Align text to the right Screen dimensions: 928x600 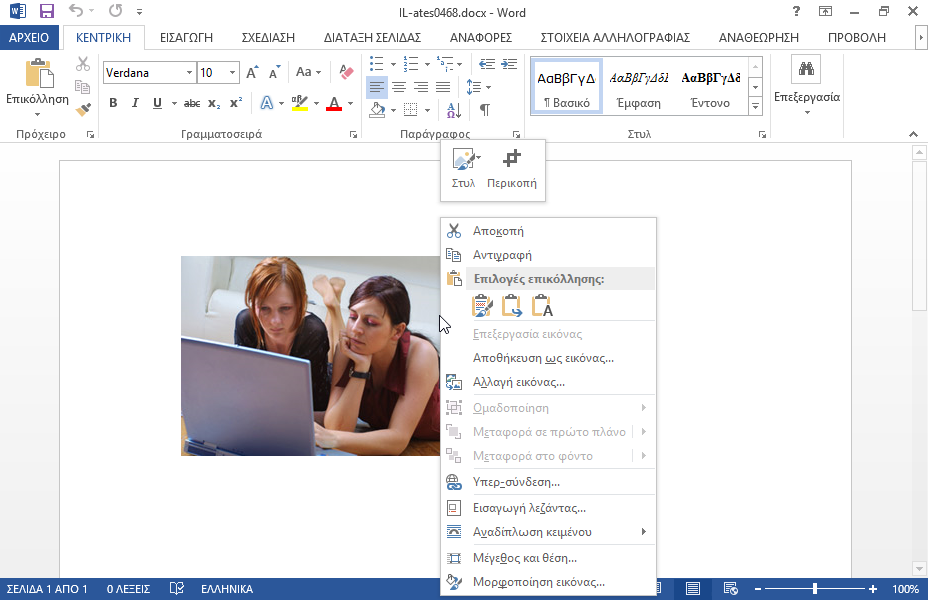(x=421, y=87)
